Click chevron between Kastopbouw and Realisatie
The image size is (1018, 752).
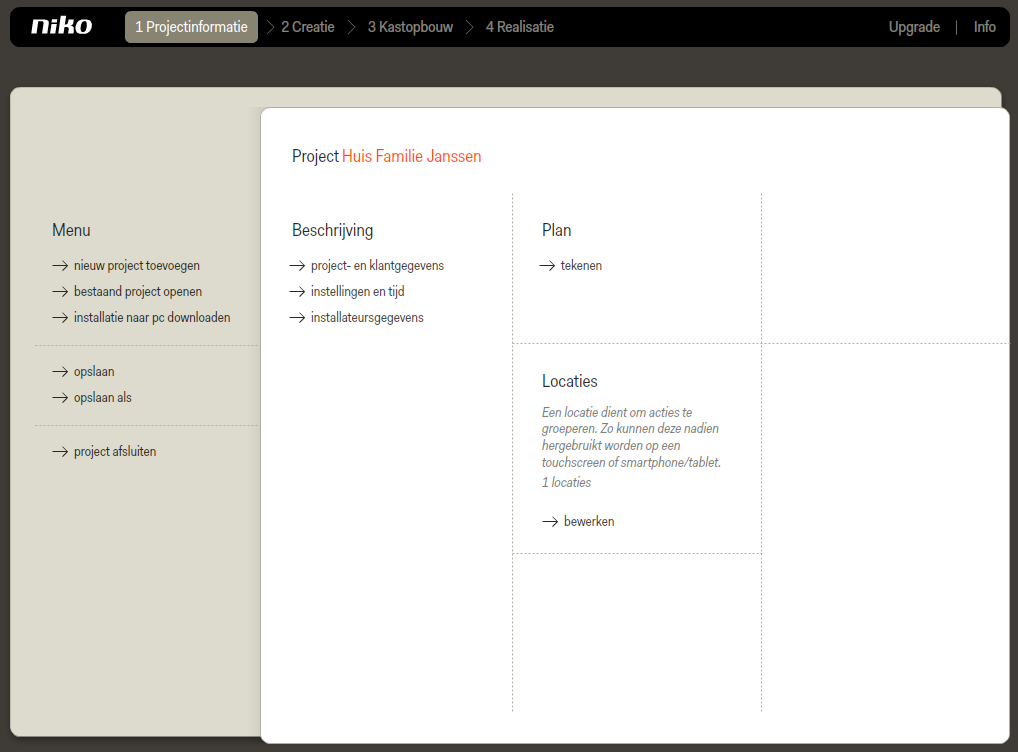469,27
